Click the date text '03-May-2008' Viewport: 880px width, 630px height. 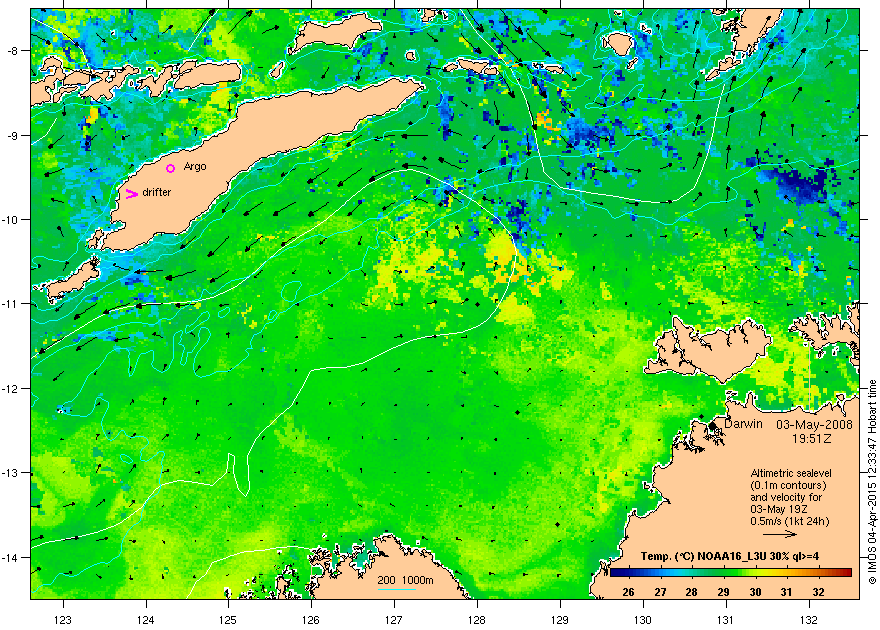(814, 425)
